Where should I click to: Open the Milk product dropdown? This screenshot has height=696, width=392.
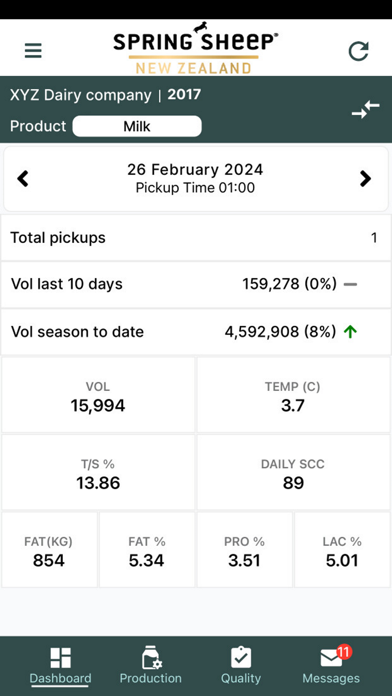(137, 127)
